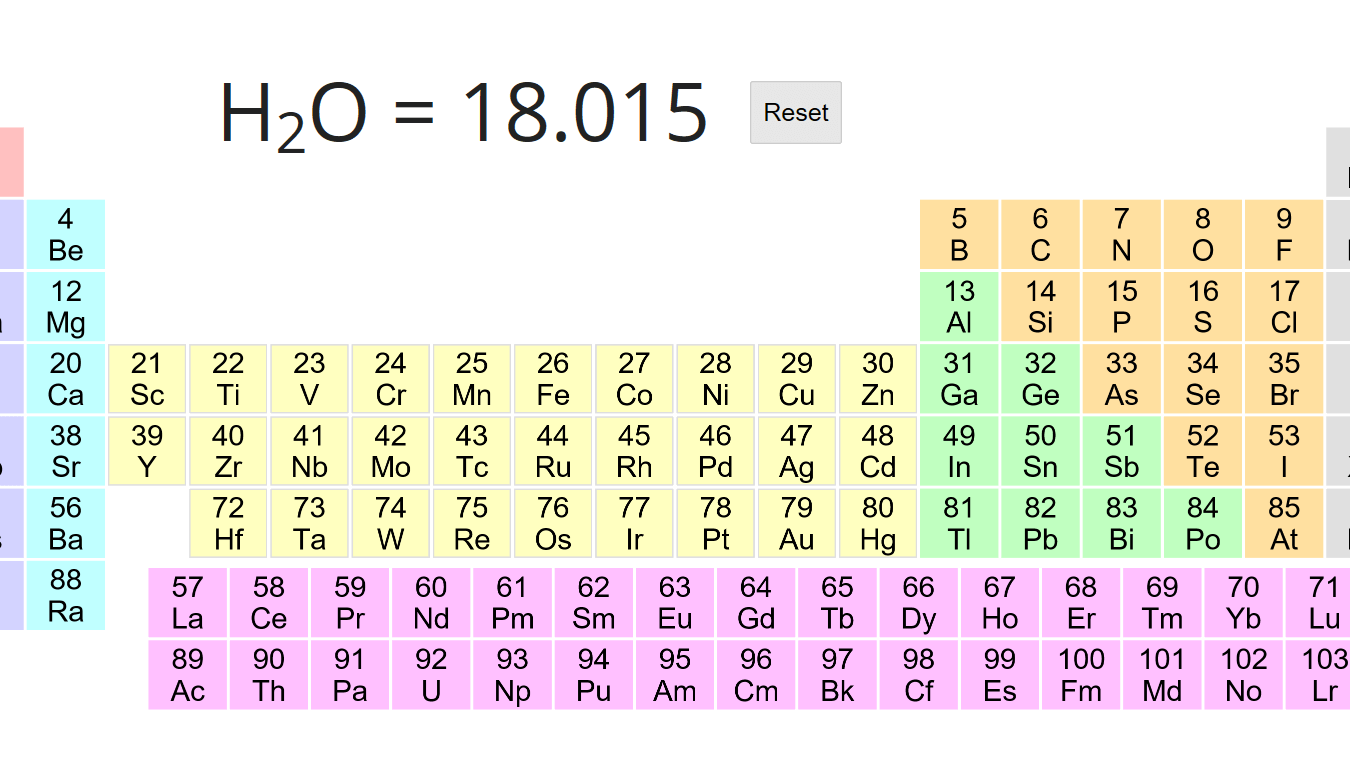Select Silicon from the table
The height and width of the screenshot is (759, 1350).
(1040, 307)
